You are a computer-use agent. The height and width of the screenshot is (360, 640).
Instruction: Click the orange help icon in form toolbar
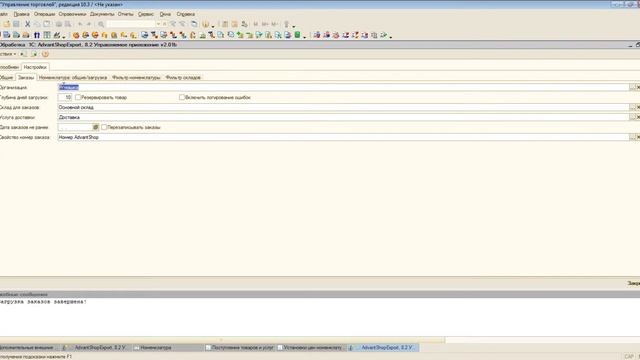click(45, 54)
